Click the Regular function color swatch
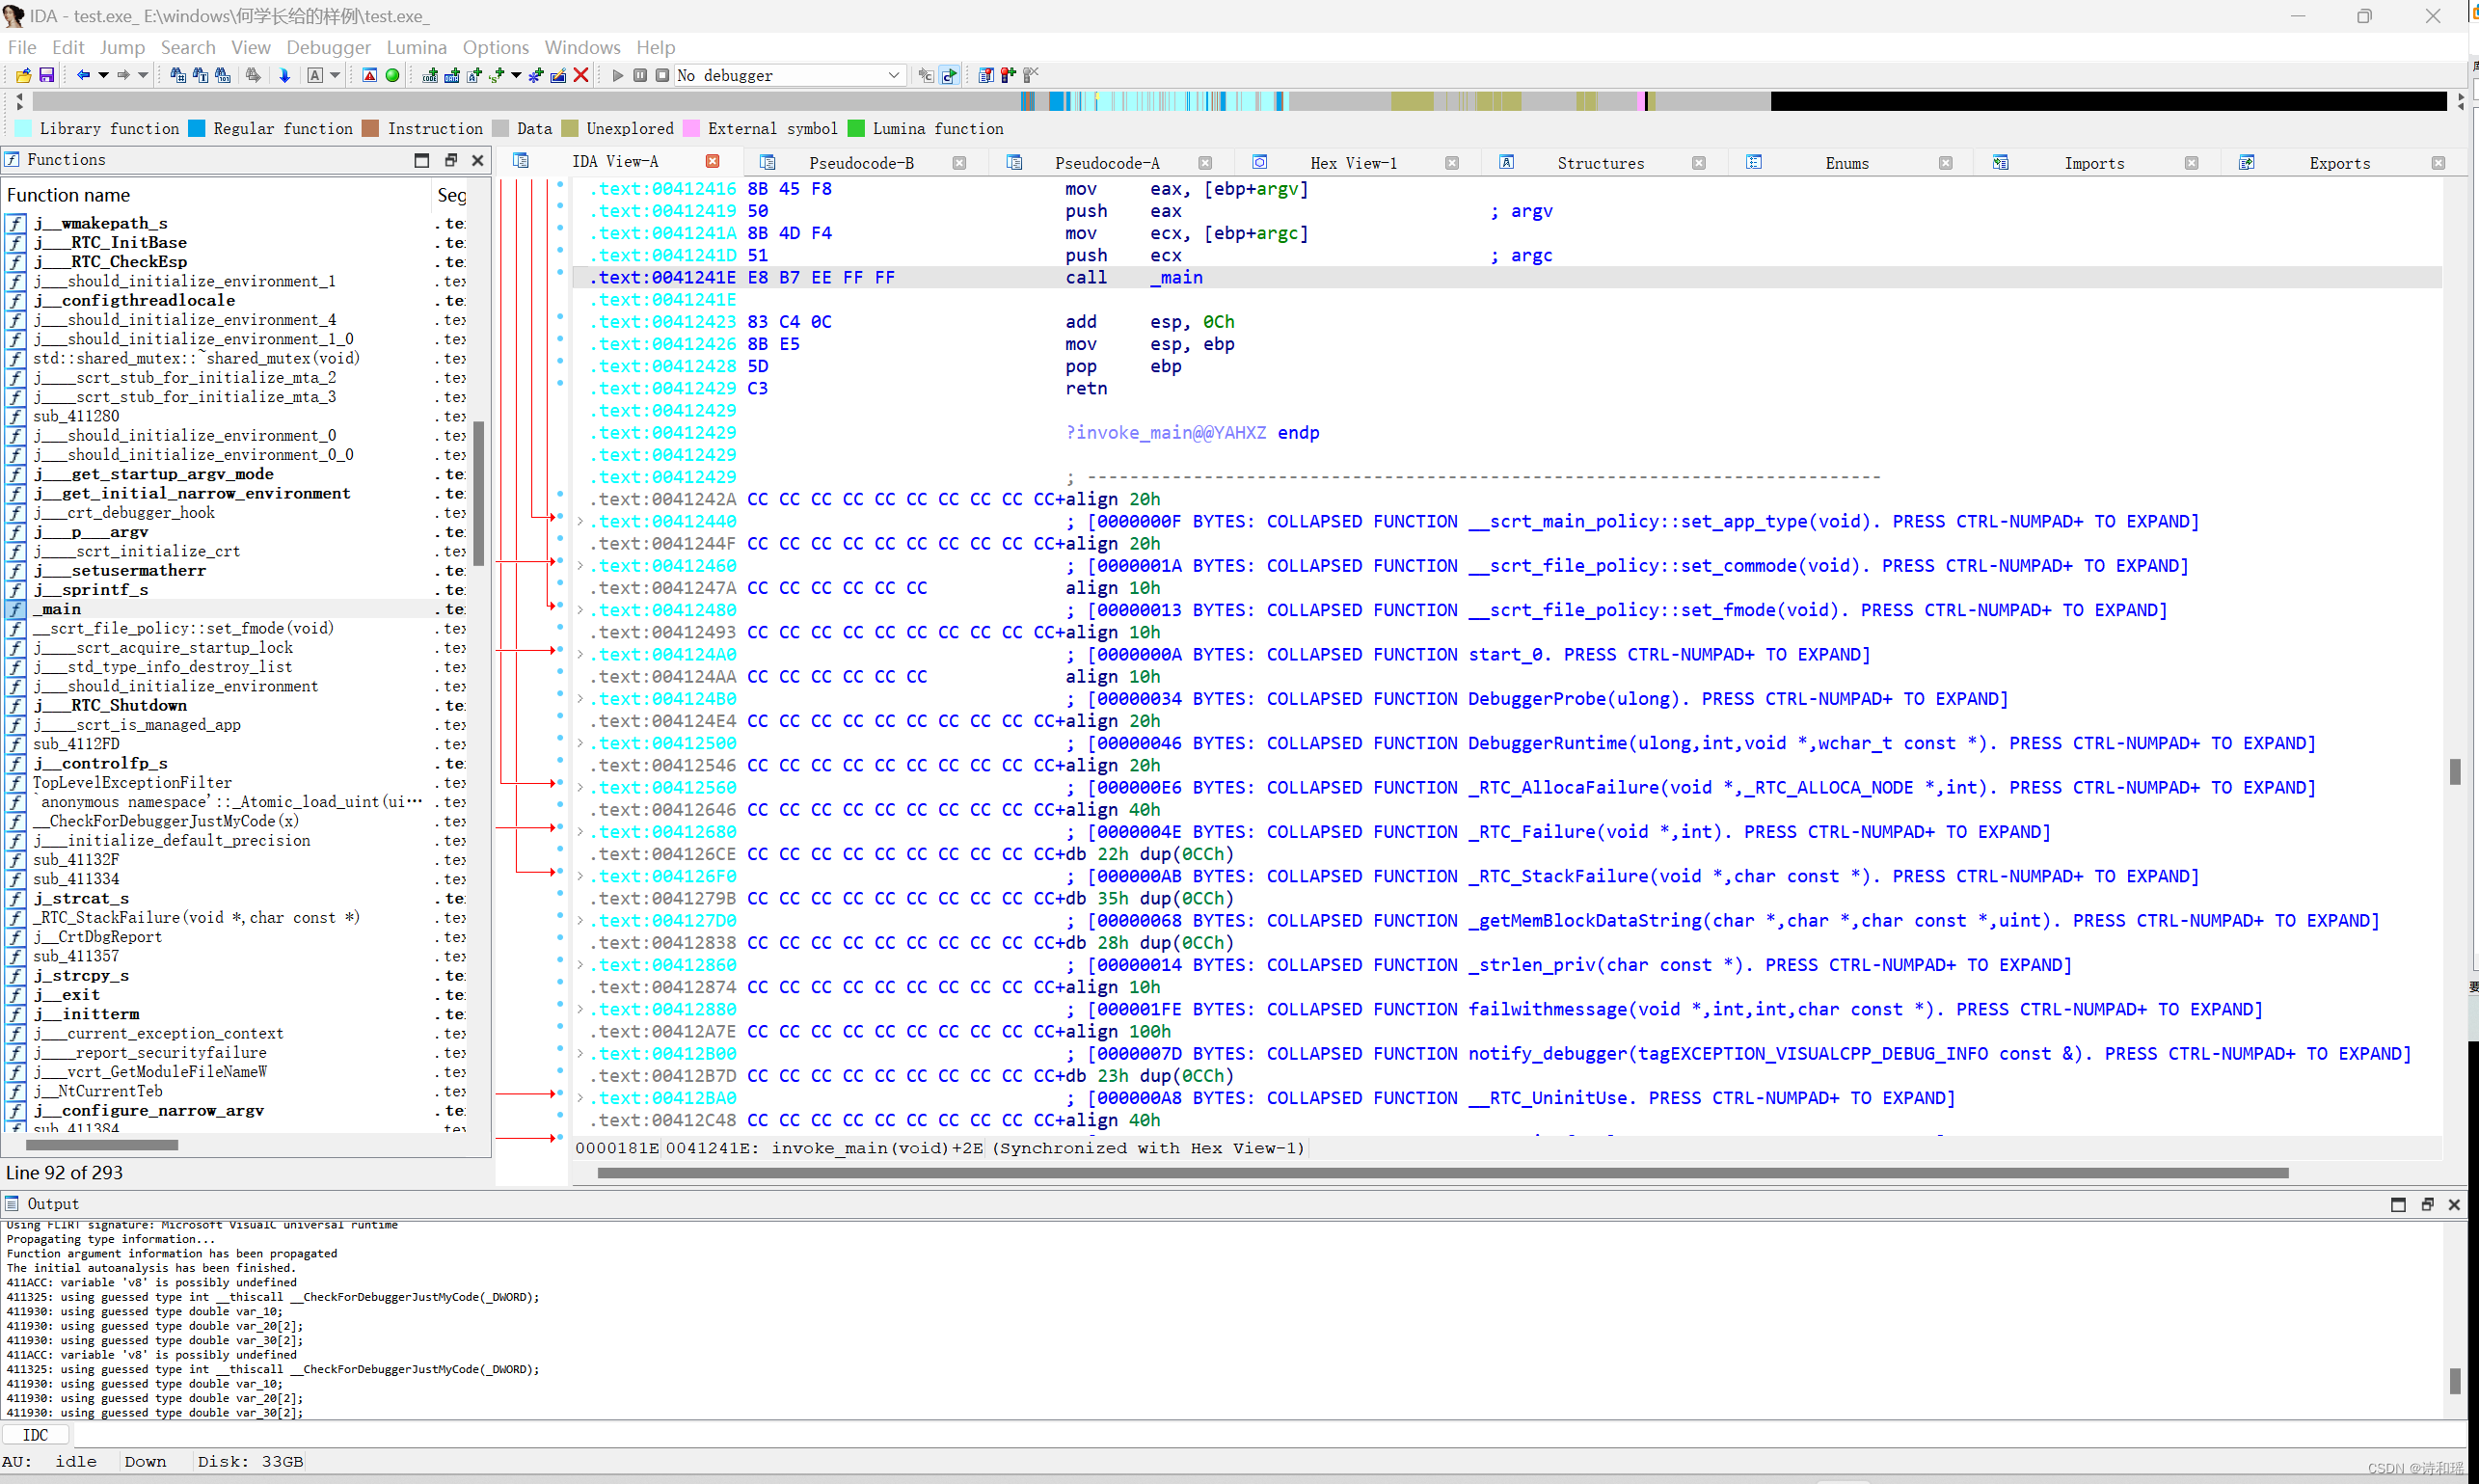Viewport: 2479px width, 1484px height. pyautogui.click(x=196, y=128)
